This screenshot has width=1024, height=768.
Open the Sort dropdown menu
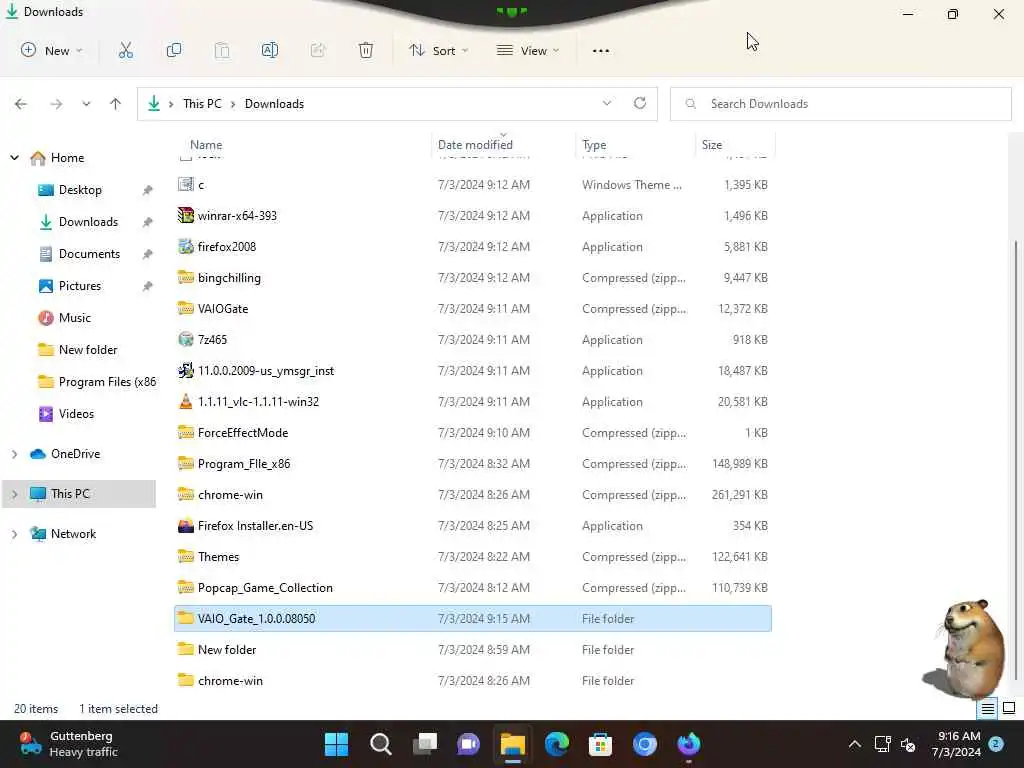(x=438, y=50)
